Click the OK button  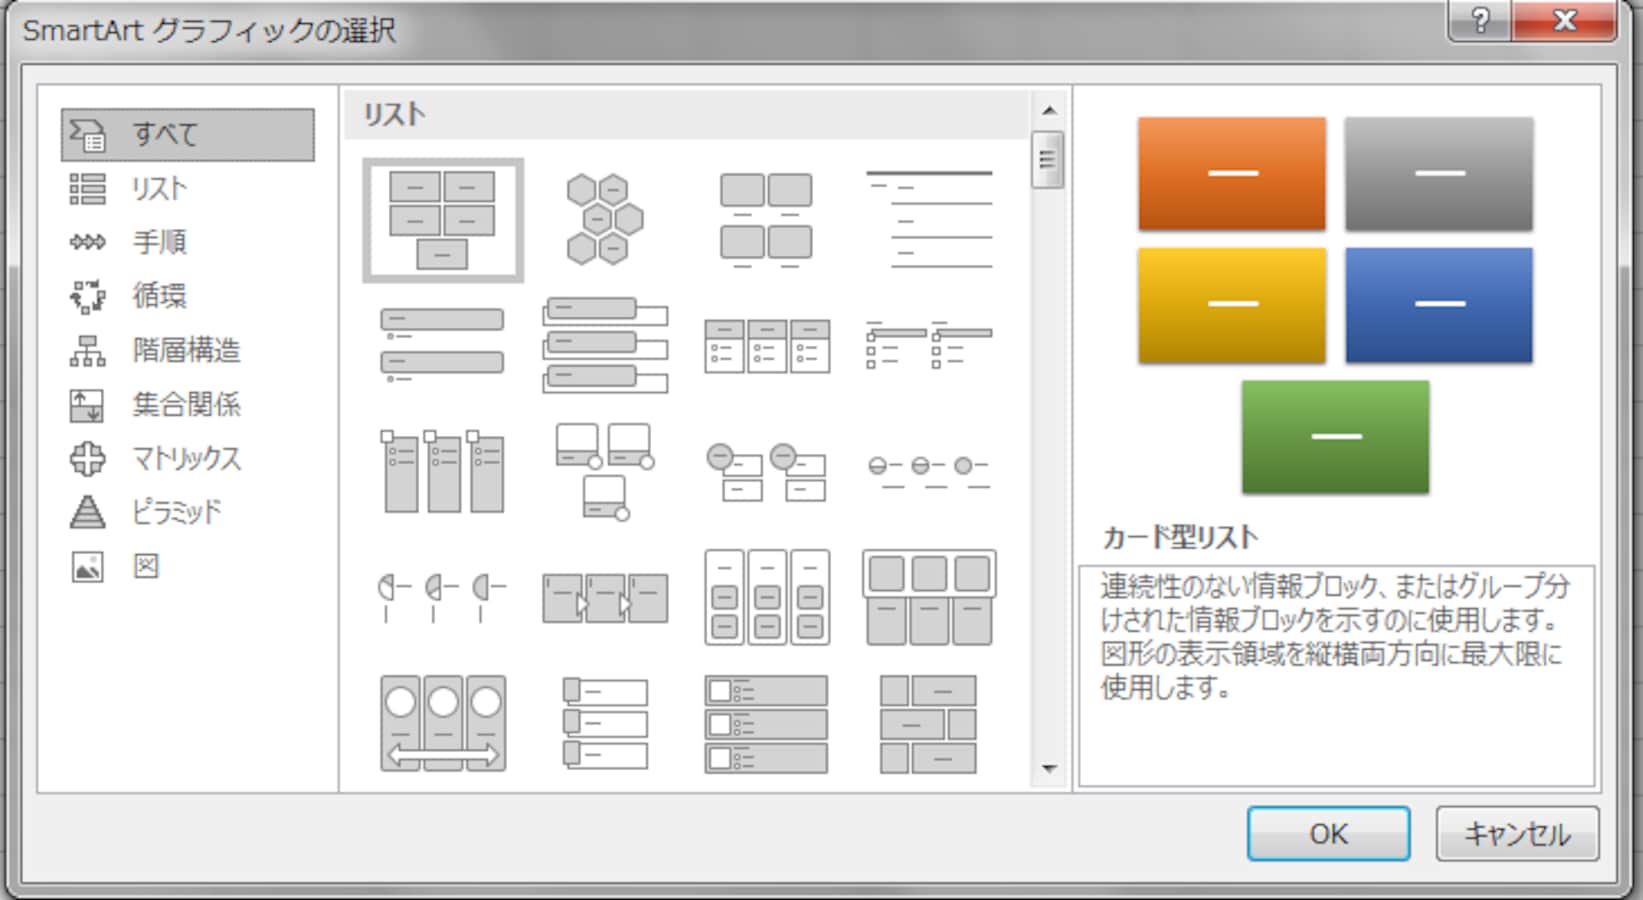(1327, 833)
